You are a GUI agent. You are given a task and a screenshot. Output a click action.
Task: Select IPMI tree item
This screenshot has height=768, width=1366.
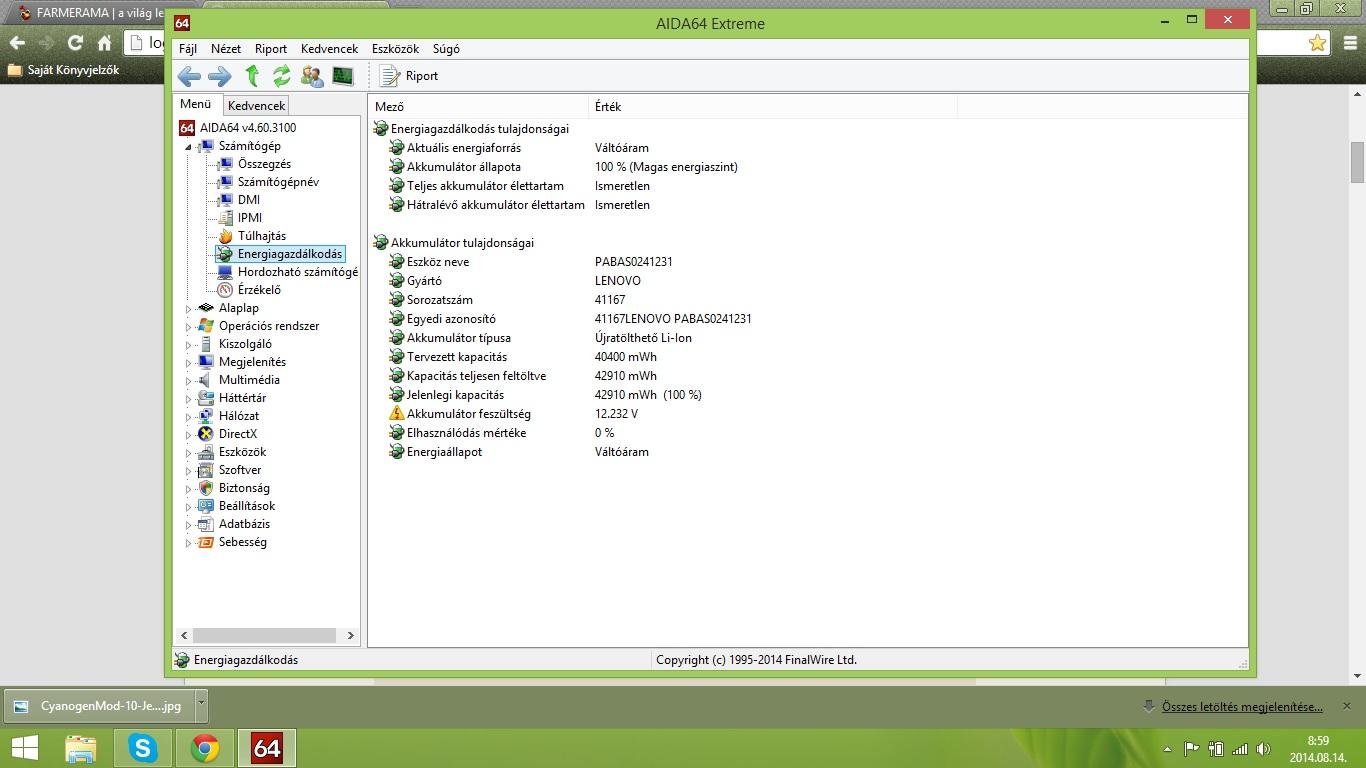pos(249,218)
